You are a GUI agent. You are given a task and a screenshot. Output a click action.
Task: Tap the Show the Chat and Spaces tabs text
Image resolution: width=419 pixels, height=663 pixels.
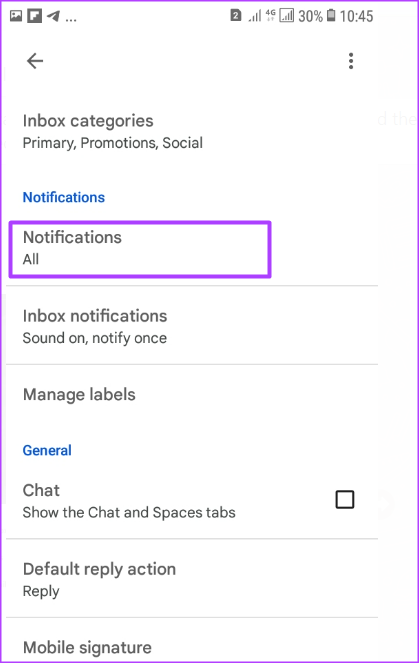pyautogui.click(x=129, y=512)
